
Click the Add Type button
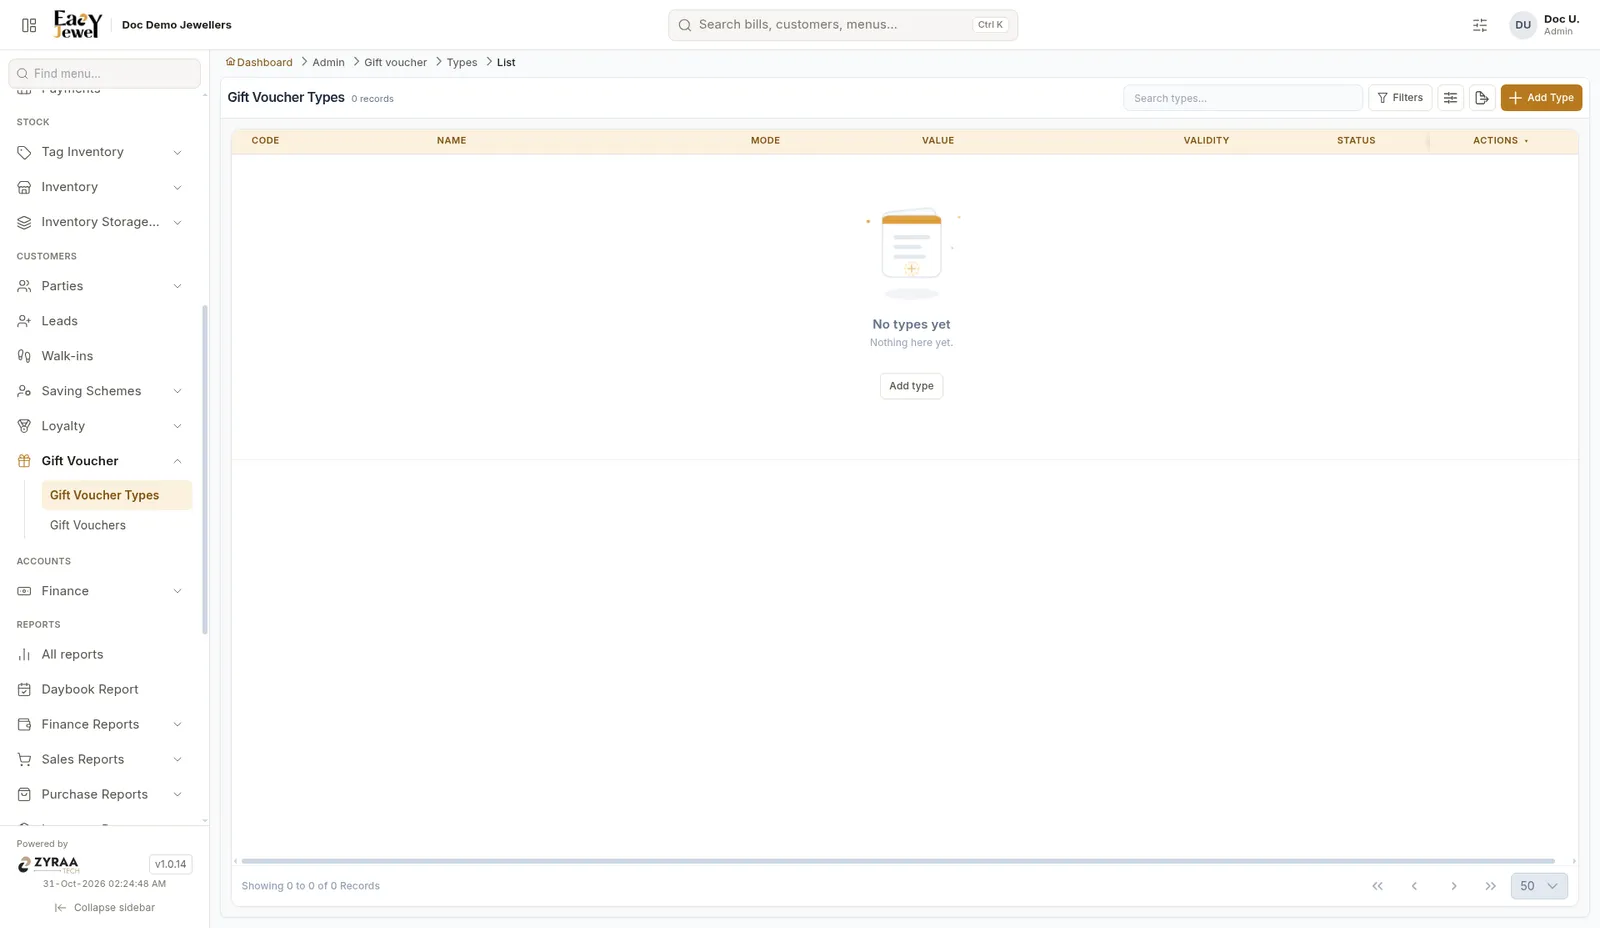point(1541,98)
